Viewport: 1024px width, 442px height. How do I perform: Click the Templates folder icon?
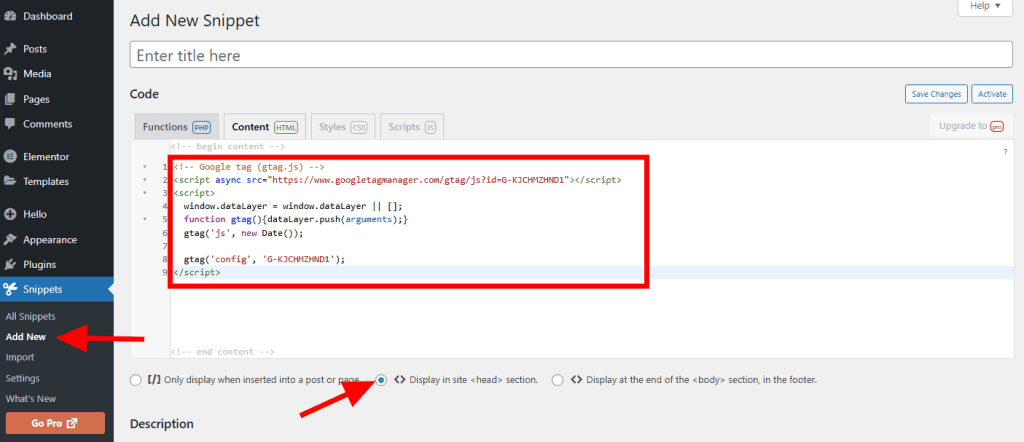click(10, 182)
